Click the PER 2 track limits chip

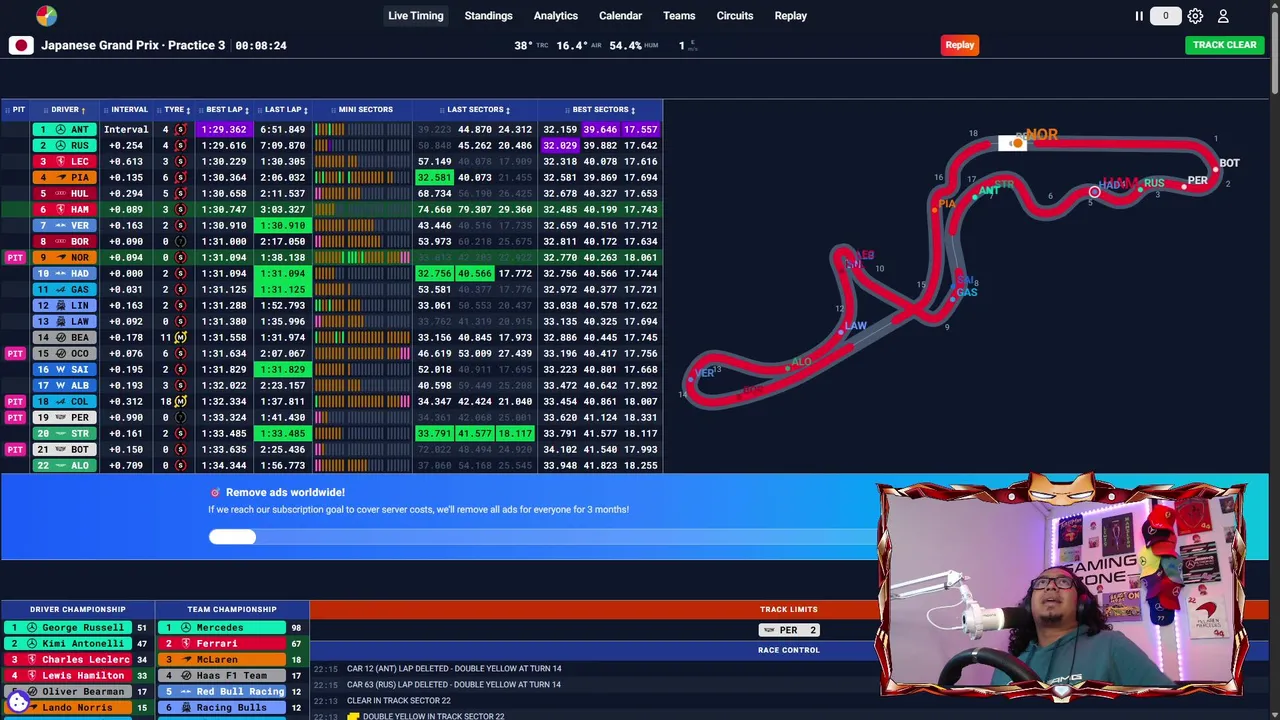(788, 630)
